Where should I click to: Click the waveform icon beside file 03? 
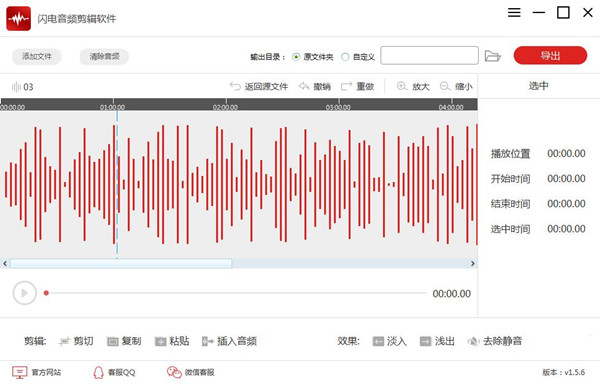point(16,87)
